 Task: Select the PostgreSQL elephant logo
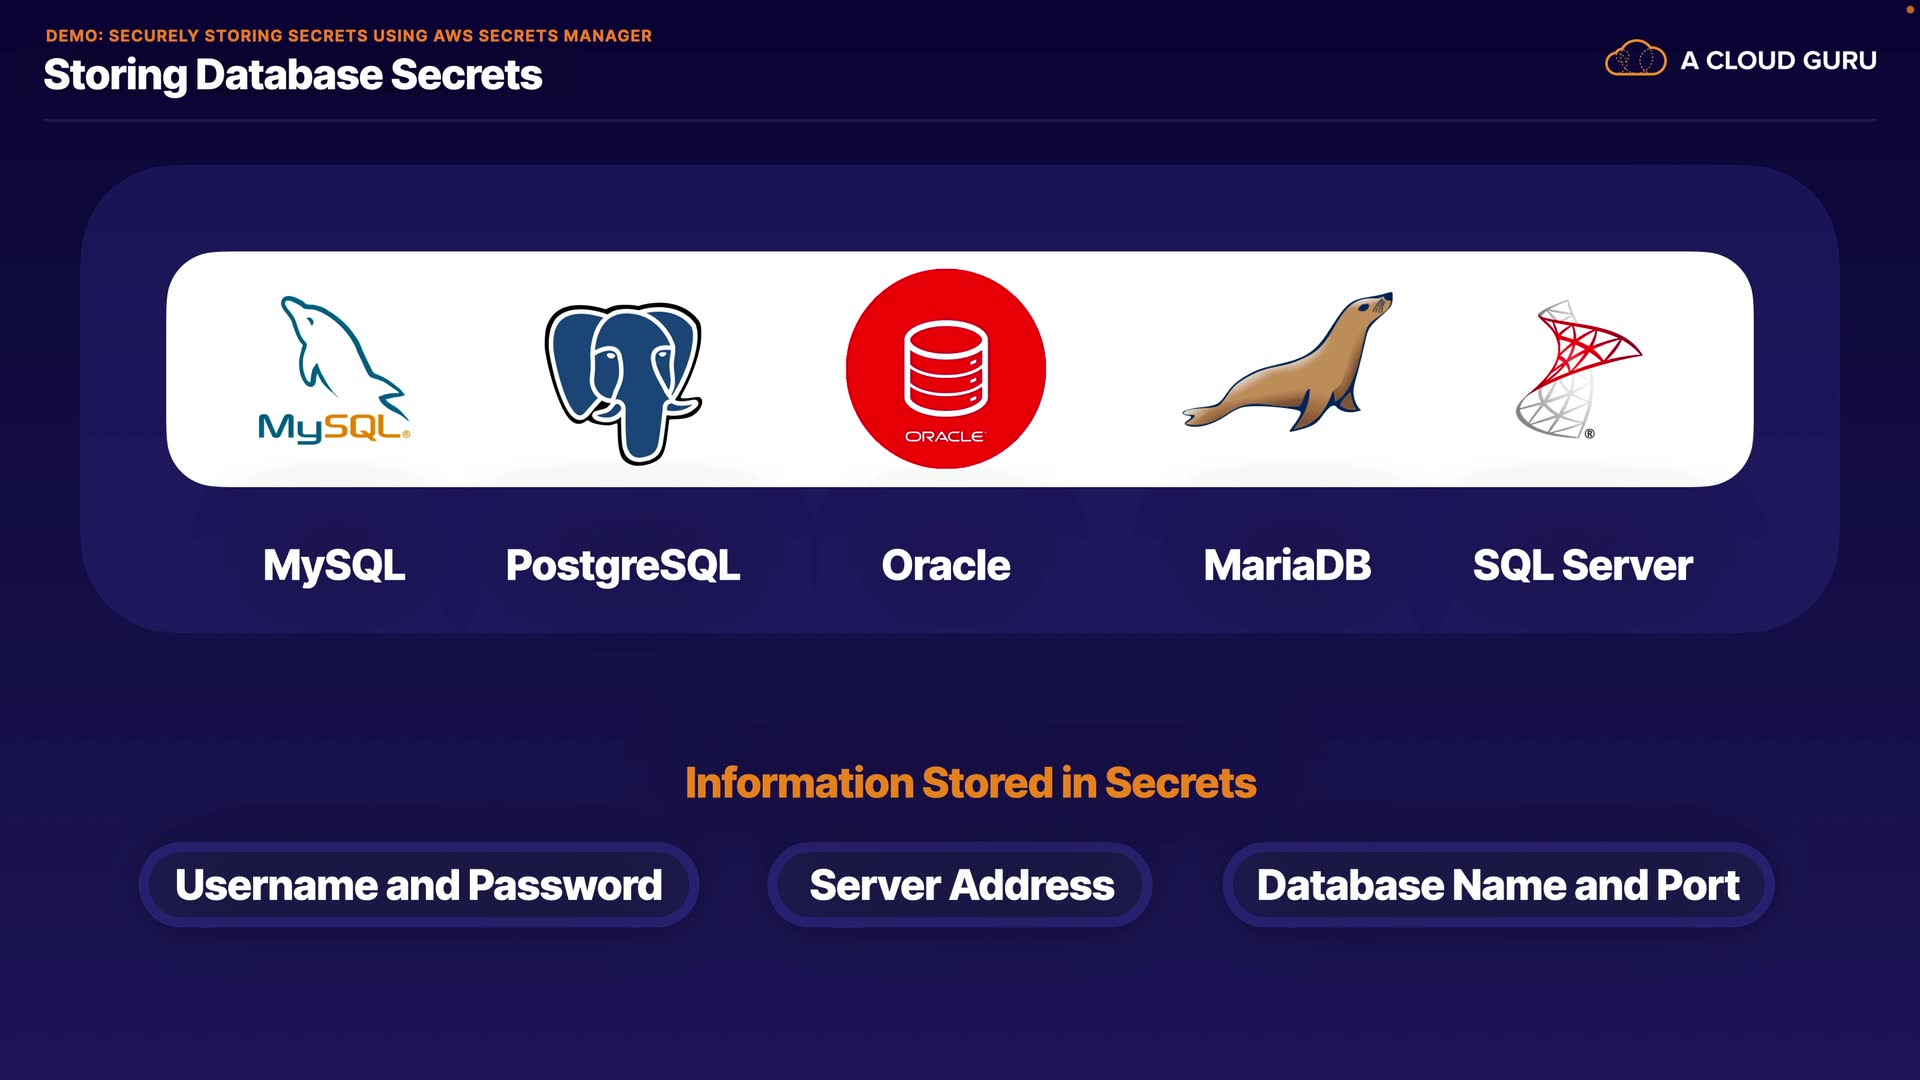(624, 380)
